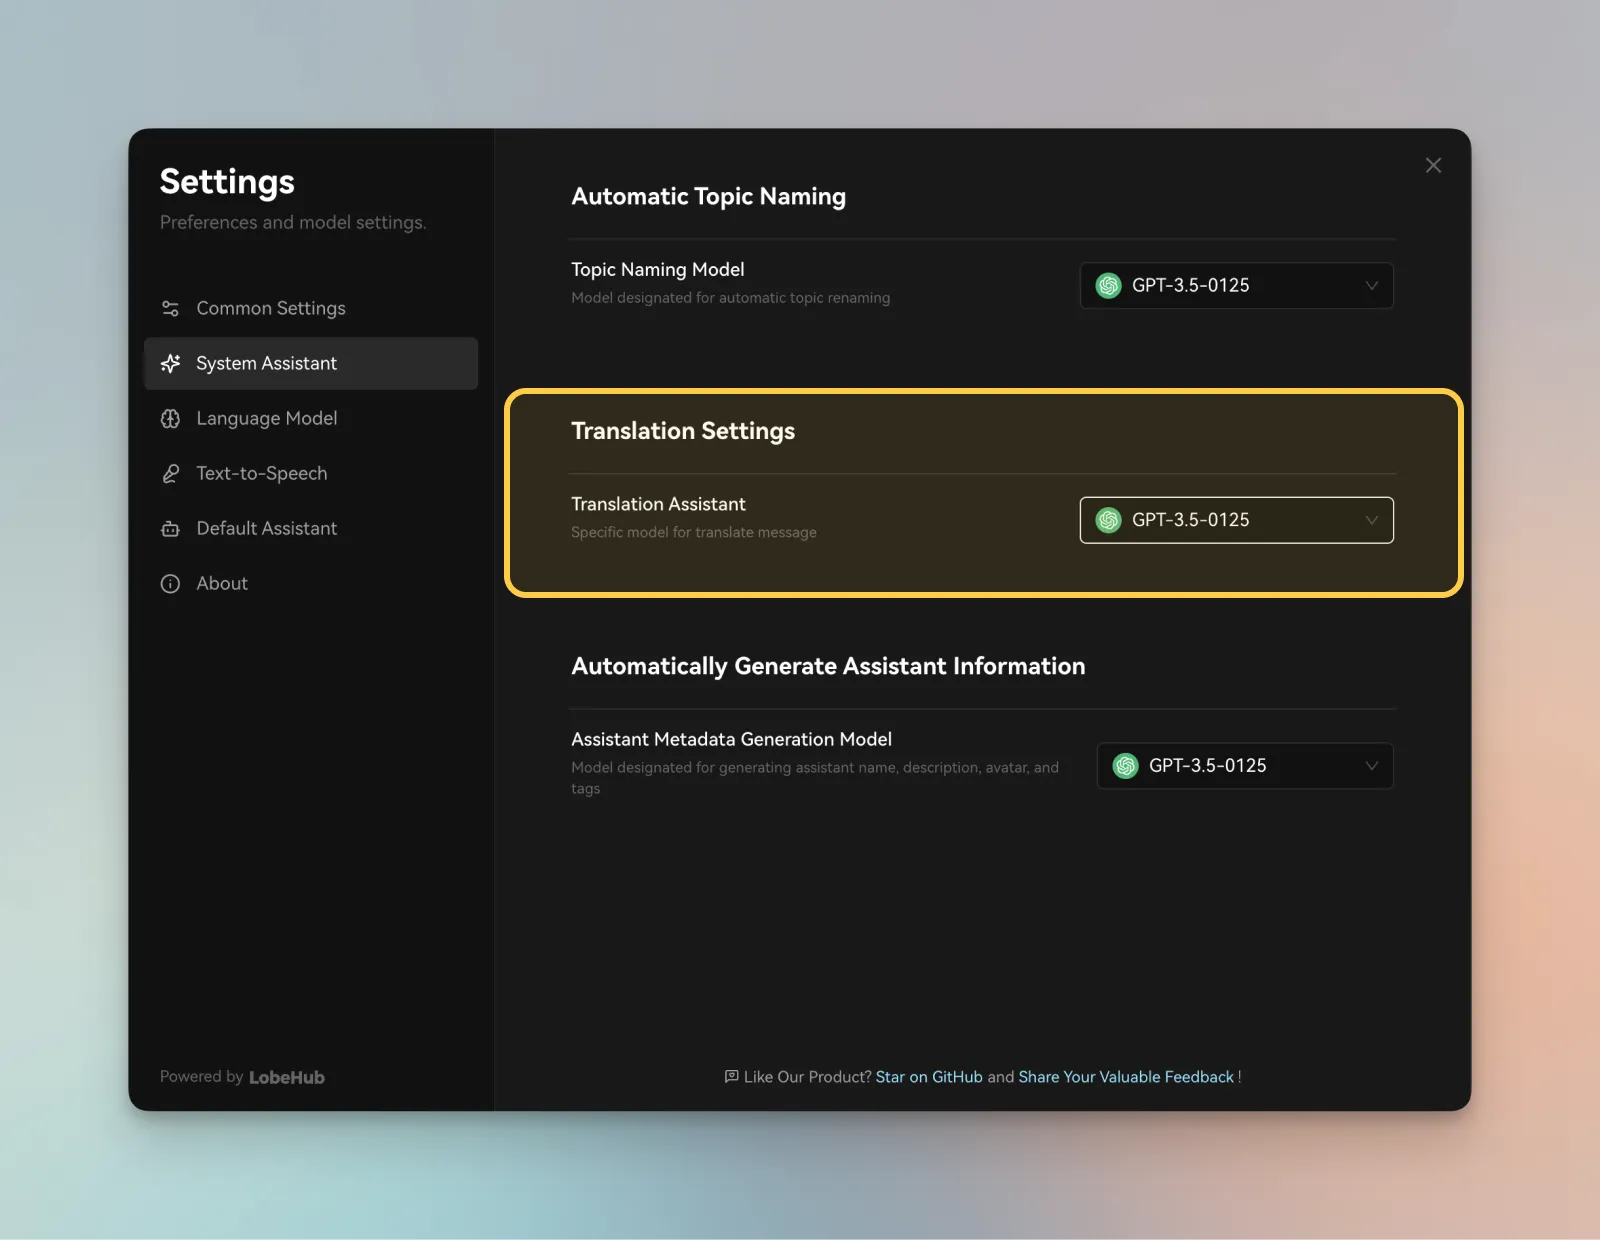Click the OpenAI logo in Translation Assistant selector
1600x1240 pixels.
pyautogui.click(x=1108, y=520)
